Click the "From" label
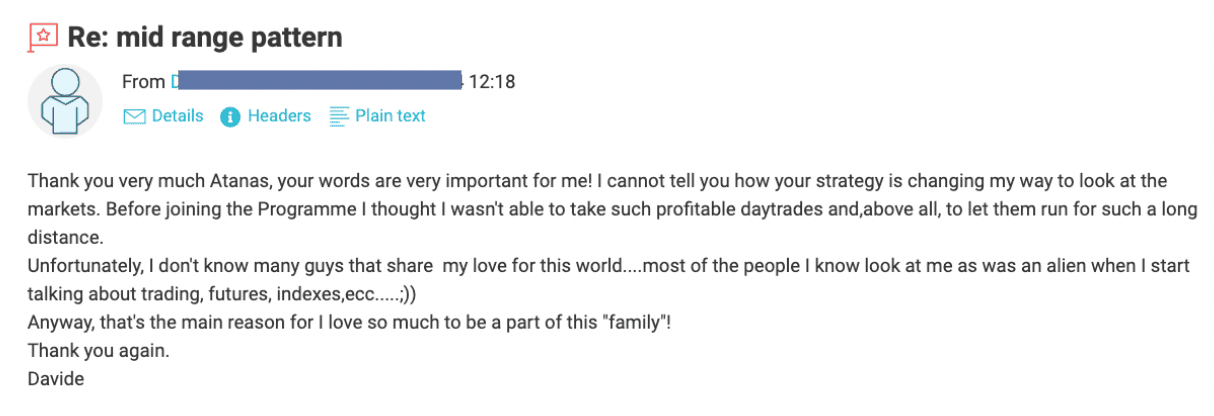This screenshot has width=1214, height=416. [143, 82]
